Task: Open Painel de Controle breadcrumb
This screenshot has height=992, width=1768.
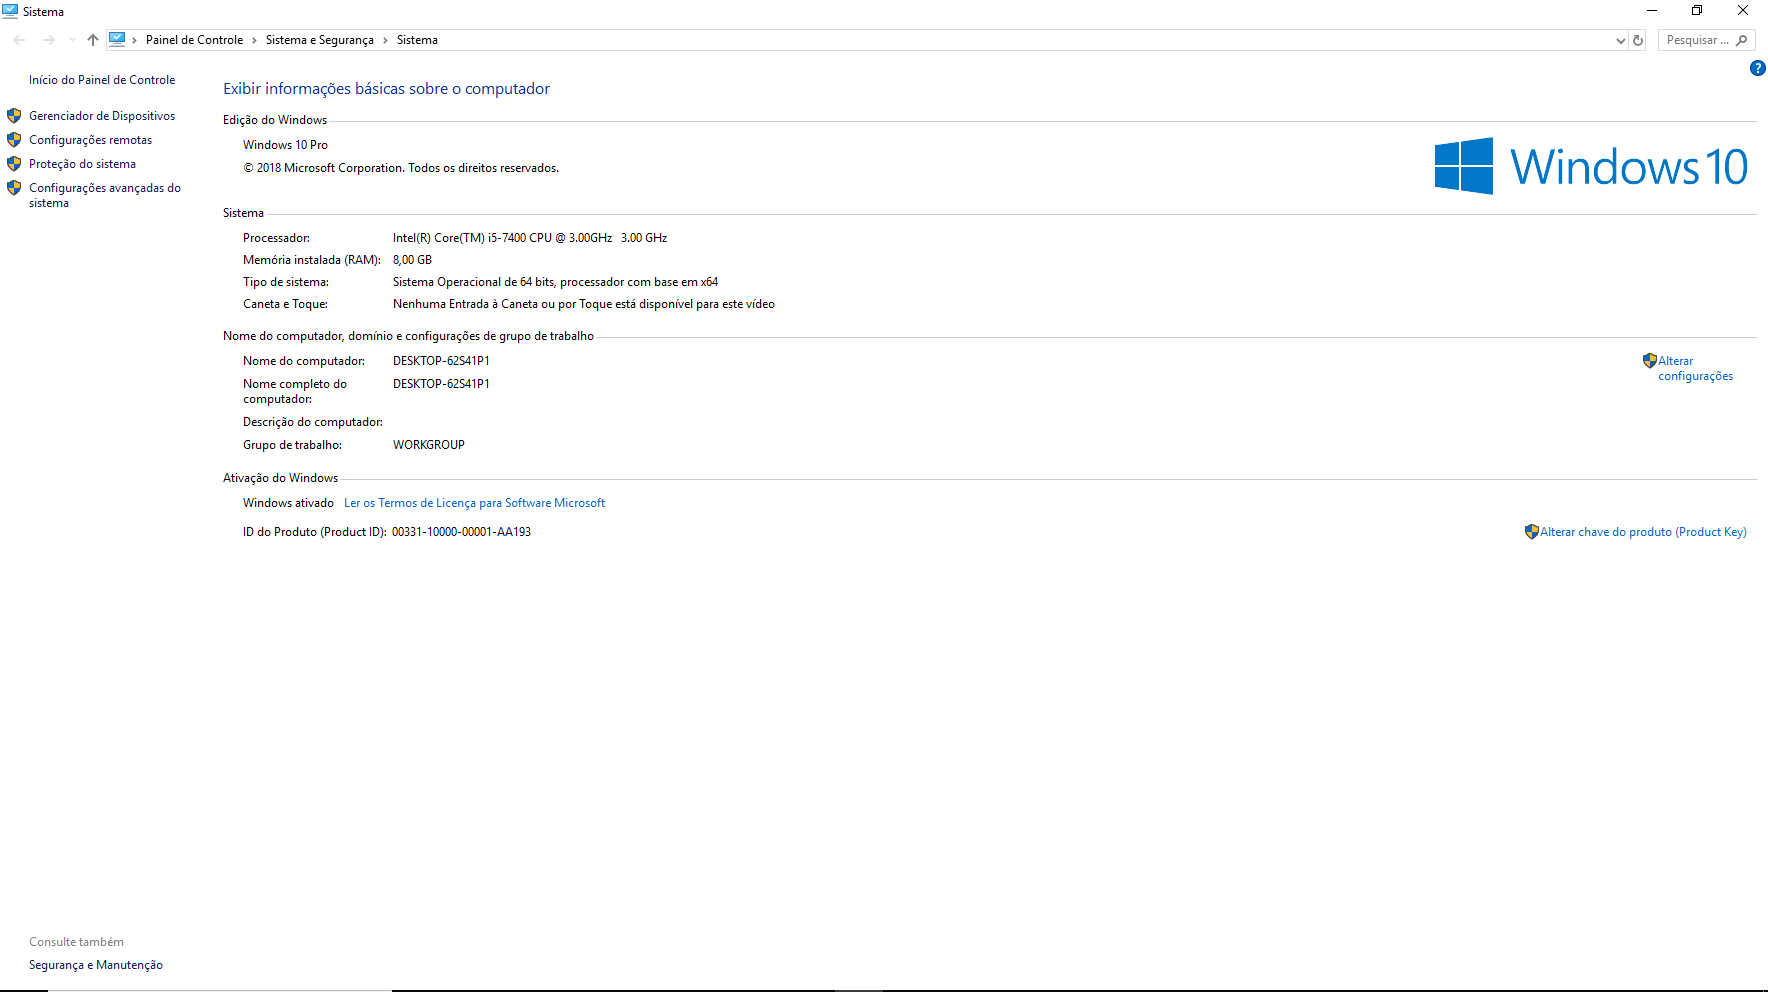Action: tap(194, 40)
